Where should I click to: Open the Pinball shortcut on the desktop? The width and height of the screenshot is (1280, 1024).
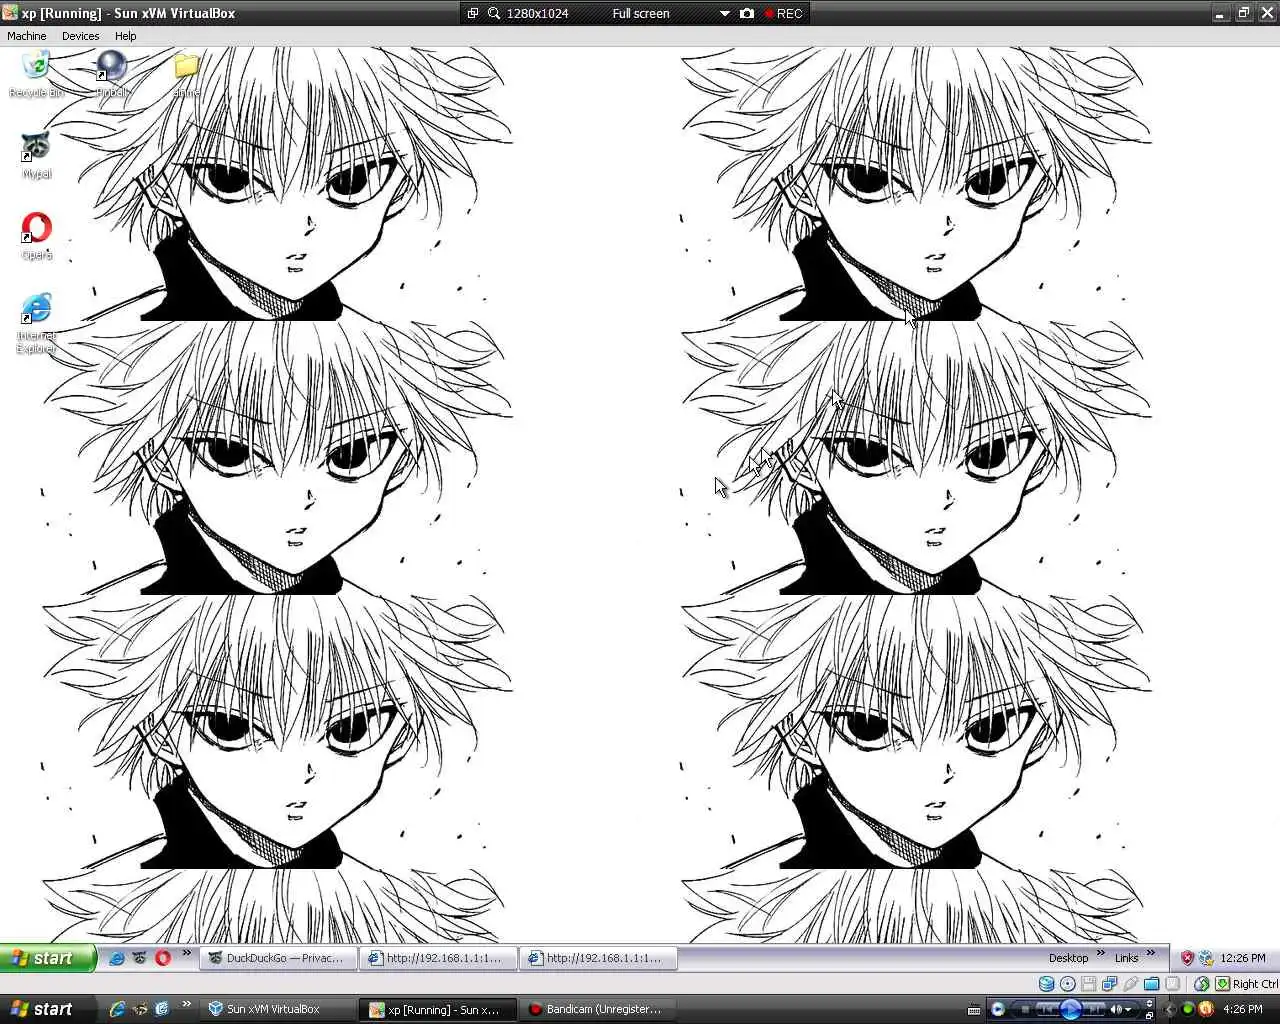111,74
